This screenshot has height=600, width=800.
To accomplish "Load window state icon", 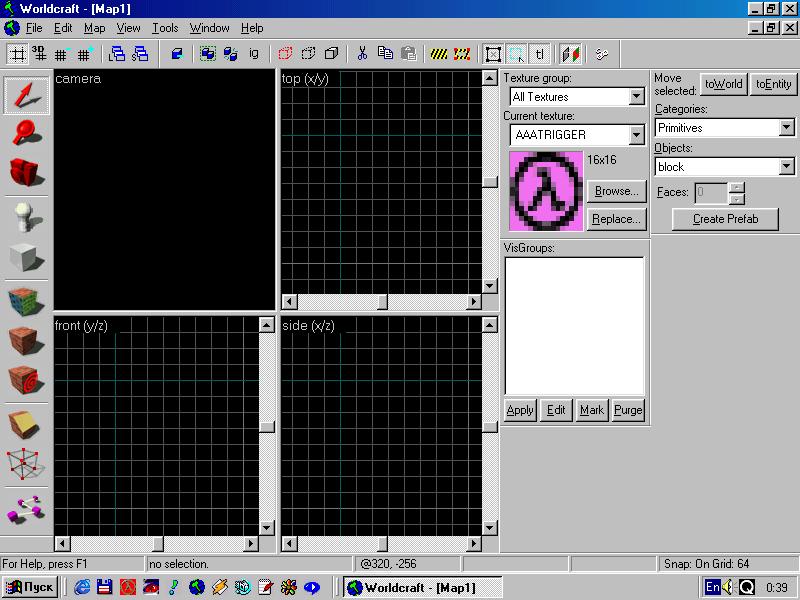I will [x=117, y=54].
